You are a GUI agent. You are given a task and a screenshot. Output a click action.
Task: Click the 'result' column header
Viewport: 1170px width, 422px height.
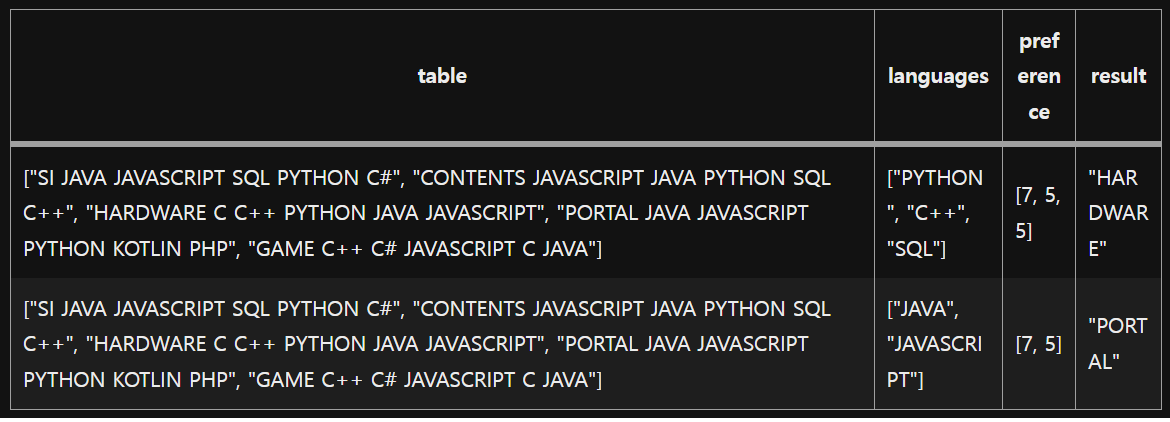[1118, 75]
